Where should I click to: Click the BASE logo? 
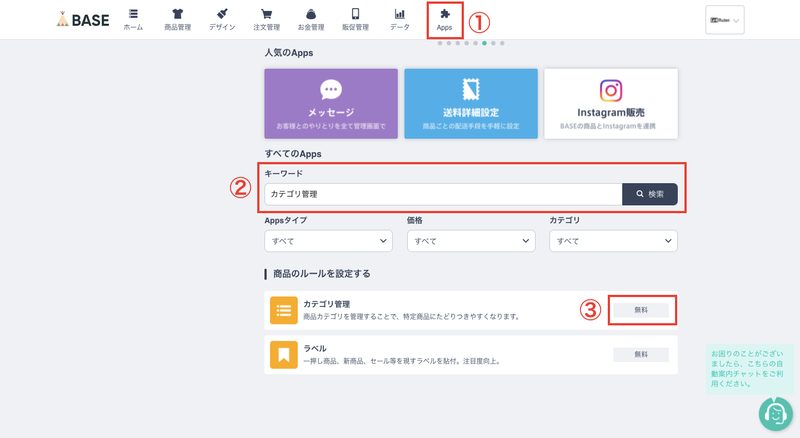pyautogui.click(x=83, y=20)
